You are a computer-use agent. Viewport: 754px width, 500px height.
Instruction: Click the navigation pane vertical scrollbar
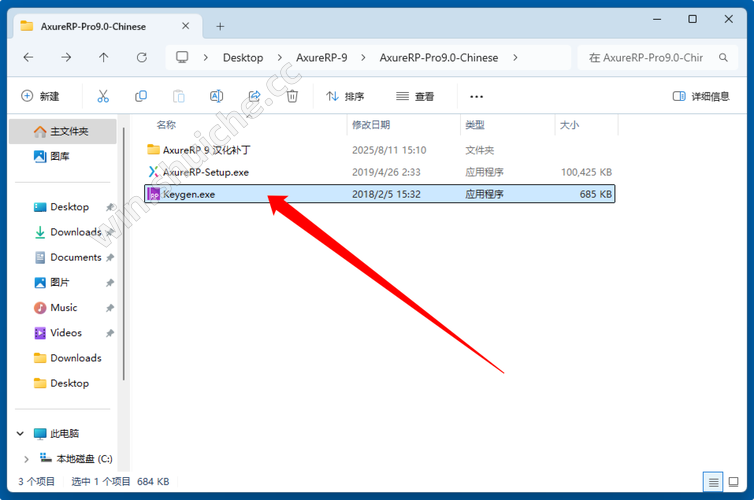(x=124, y=254)
